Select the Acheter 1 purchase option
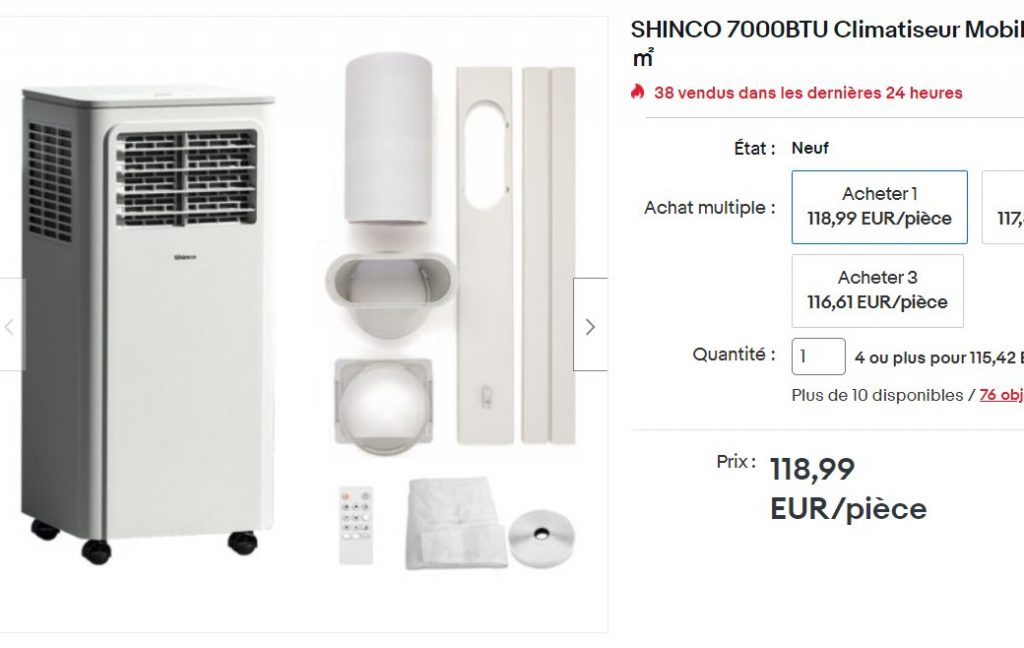This screenshot has width=1024, height=648. (x=879, y=207)
